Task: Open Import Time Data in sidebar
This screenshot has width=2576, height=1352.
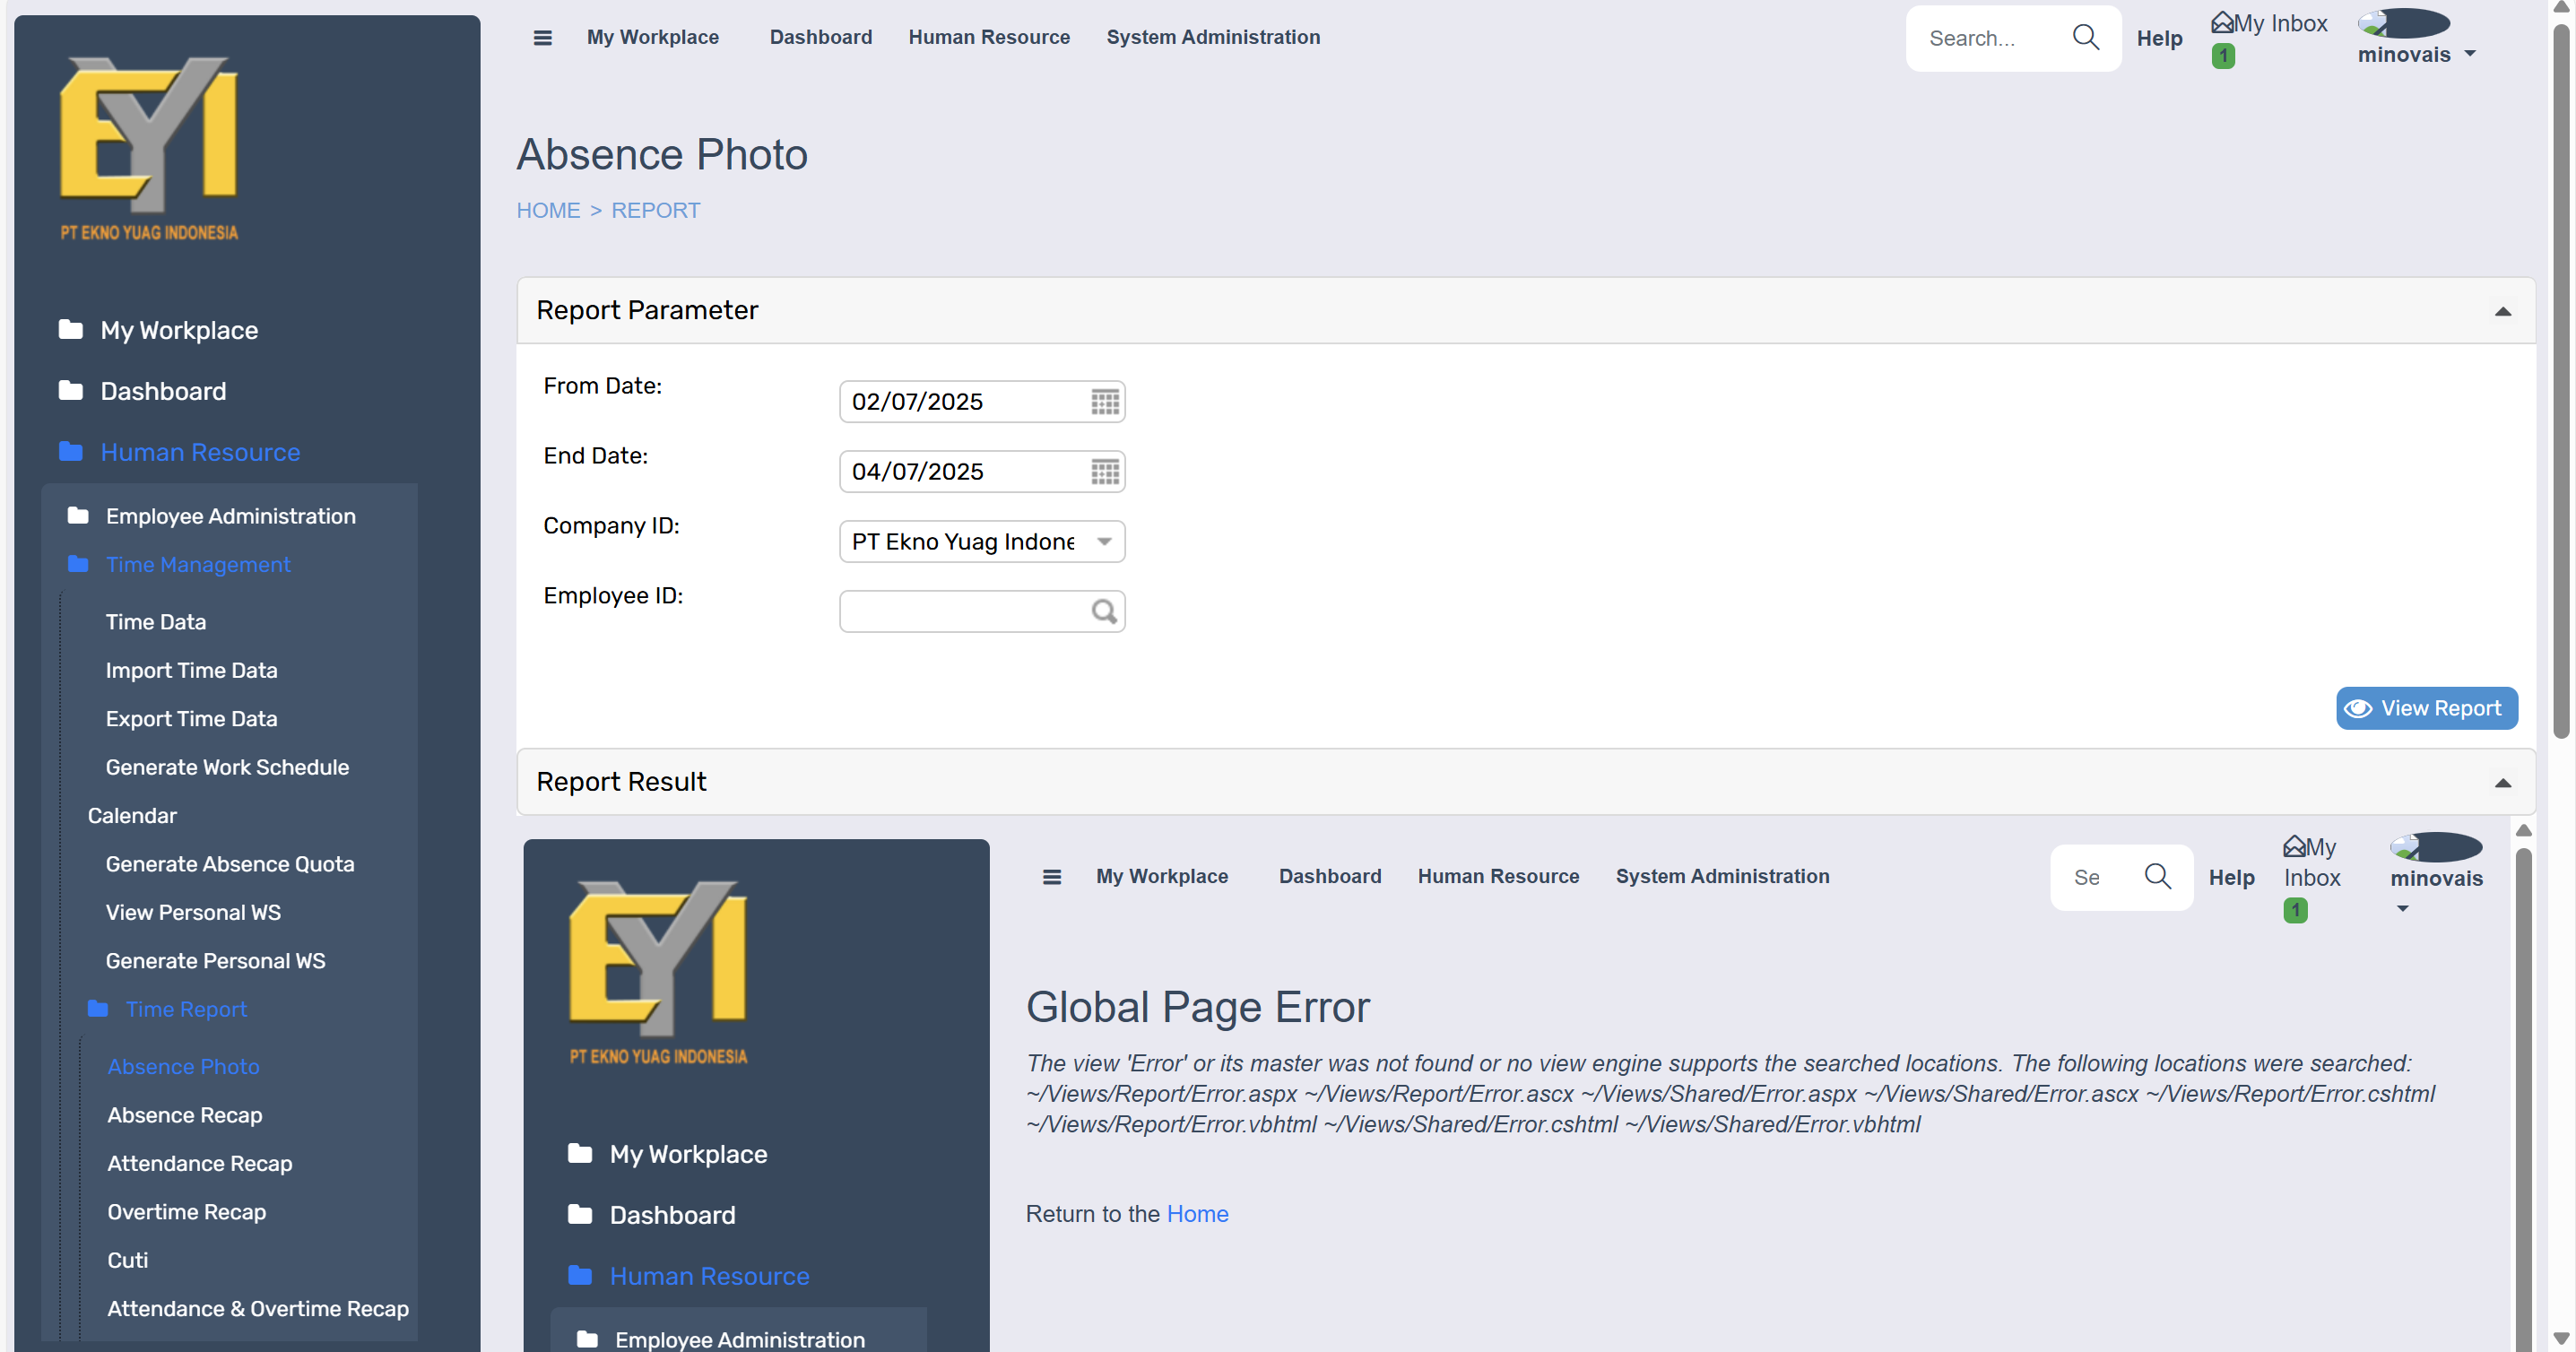Action: (x=191, y=670)
